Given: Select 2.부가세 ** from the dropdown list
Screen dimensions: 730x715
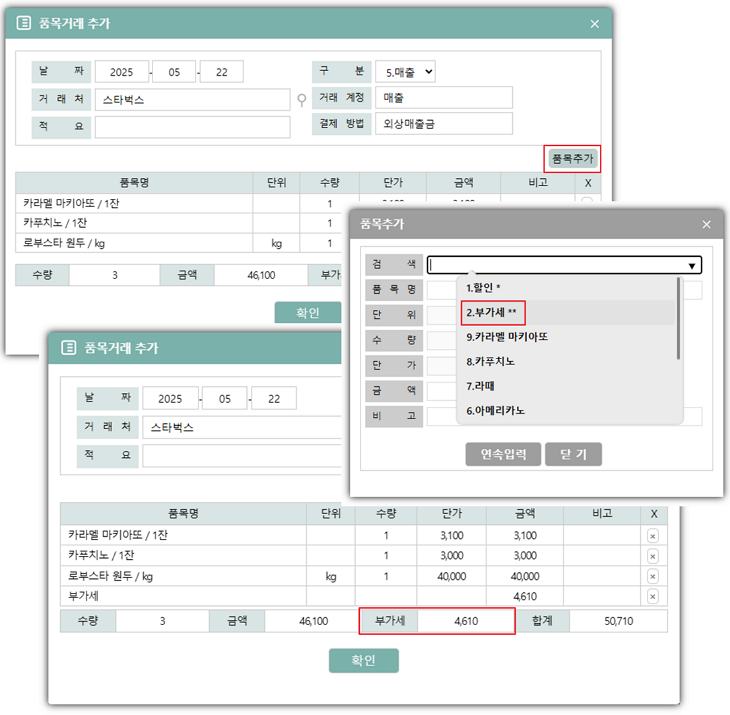Looking at the screenshot, I should coord(568,312).
